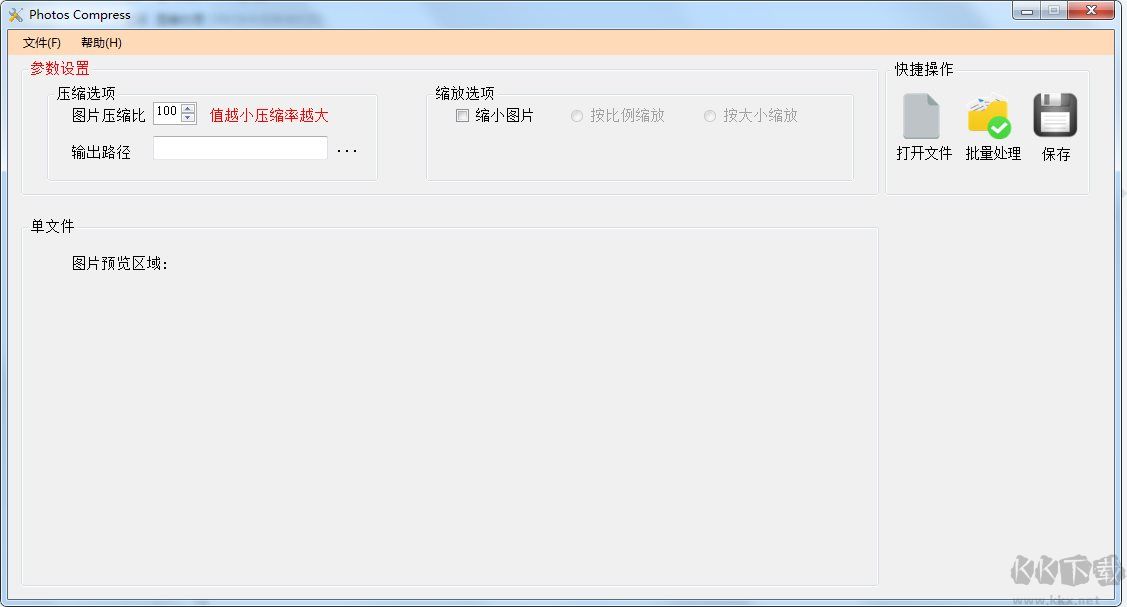Viewport: 1127px width, 607px height.
Task: Click the 图片压缩比 label
Action: click(109, 116)
